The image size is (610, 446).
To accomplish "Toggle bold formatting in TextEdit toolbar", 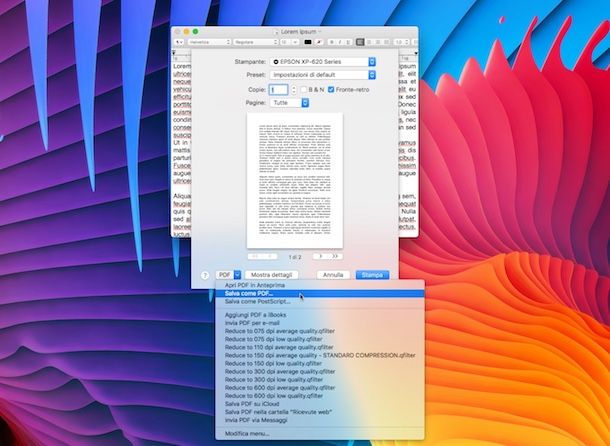I will point(331,42).
